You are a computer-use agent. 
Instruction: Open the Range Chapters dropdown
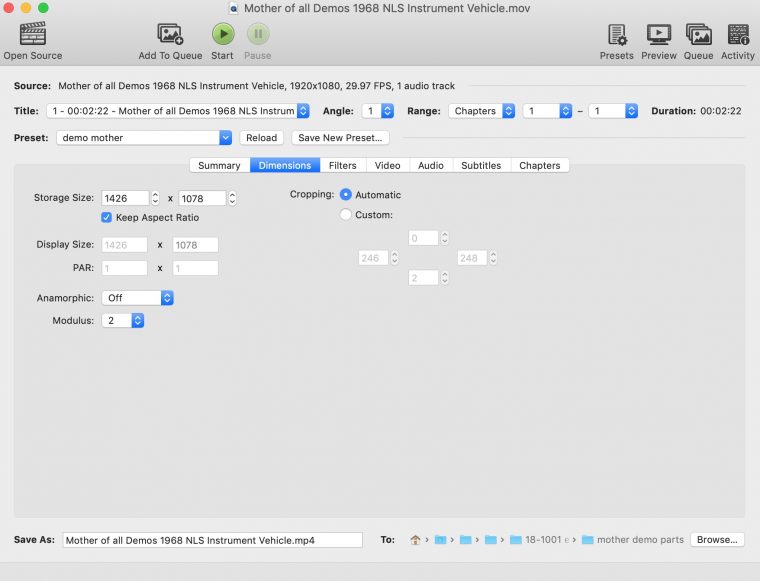(x=481, y=111)
